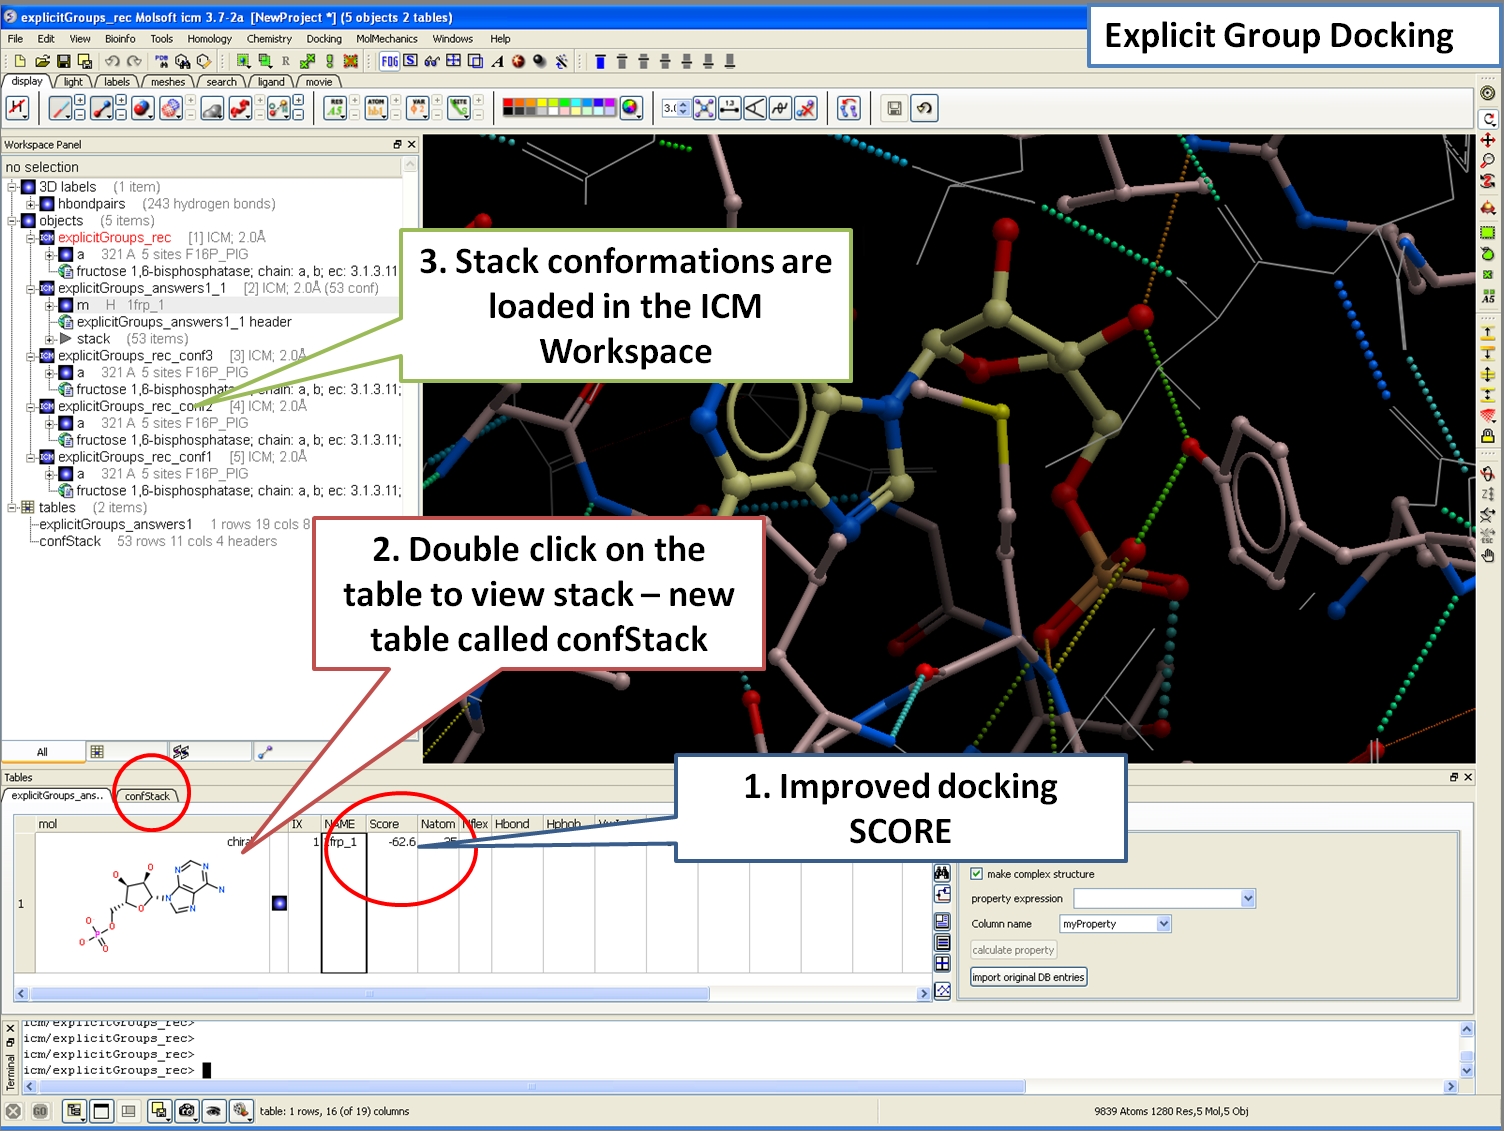
Task: Click the molecular surface (skin) display icon
Action: click(212, 108)
